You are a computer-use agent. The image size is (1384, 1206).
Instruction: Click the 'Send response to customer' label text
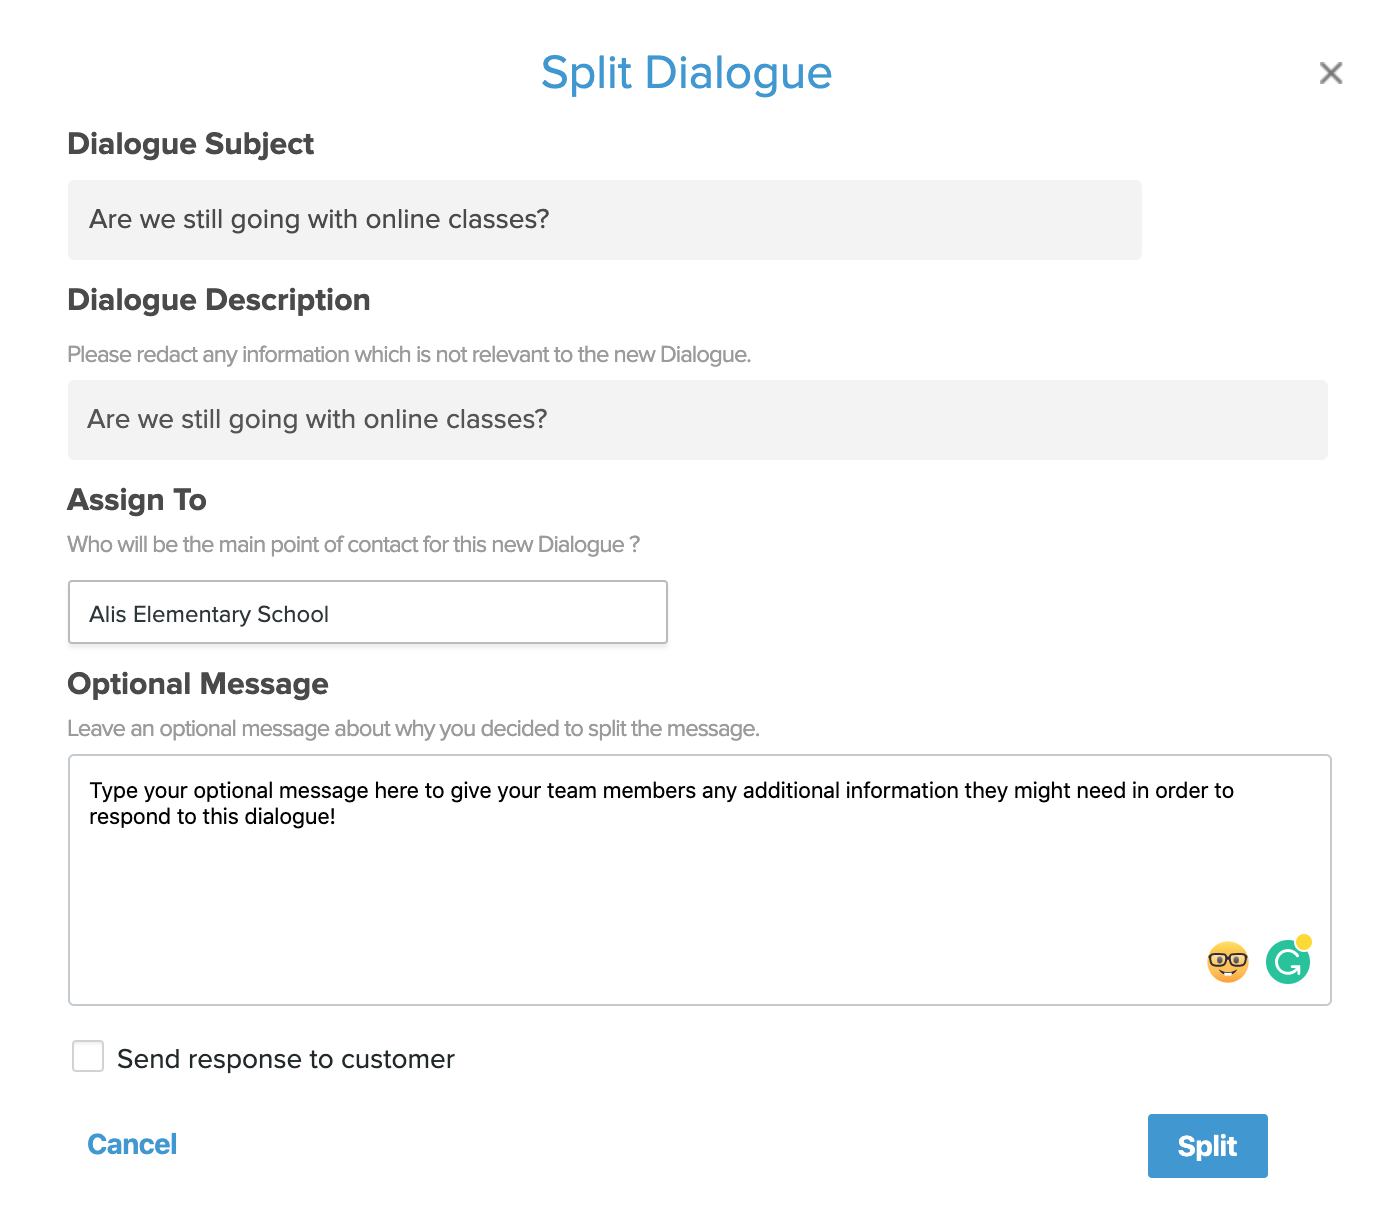[285, 1059]
